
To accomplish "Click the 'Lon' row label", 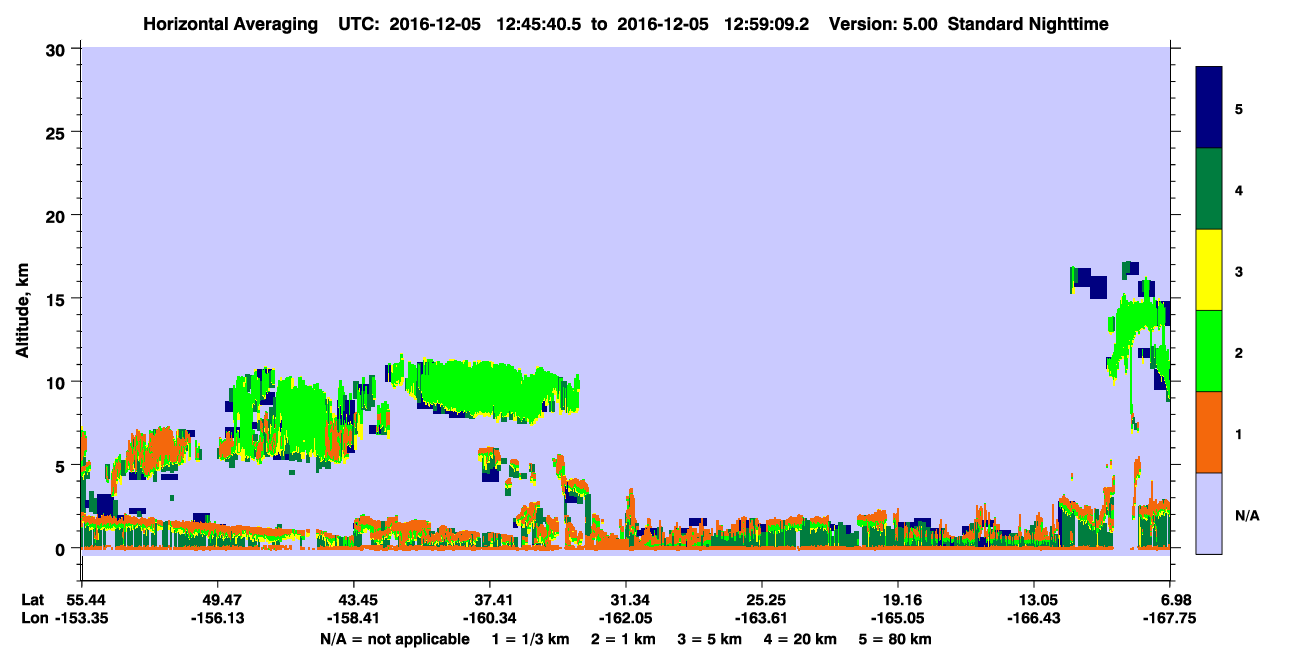I will pos(34,618).
